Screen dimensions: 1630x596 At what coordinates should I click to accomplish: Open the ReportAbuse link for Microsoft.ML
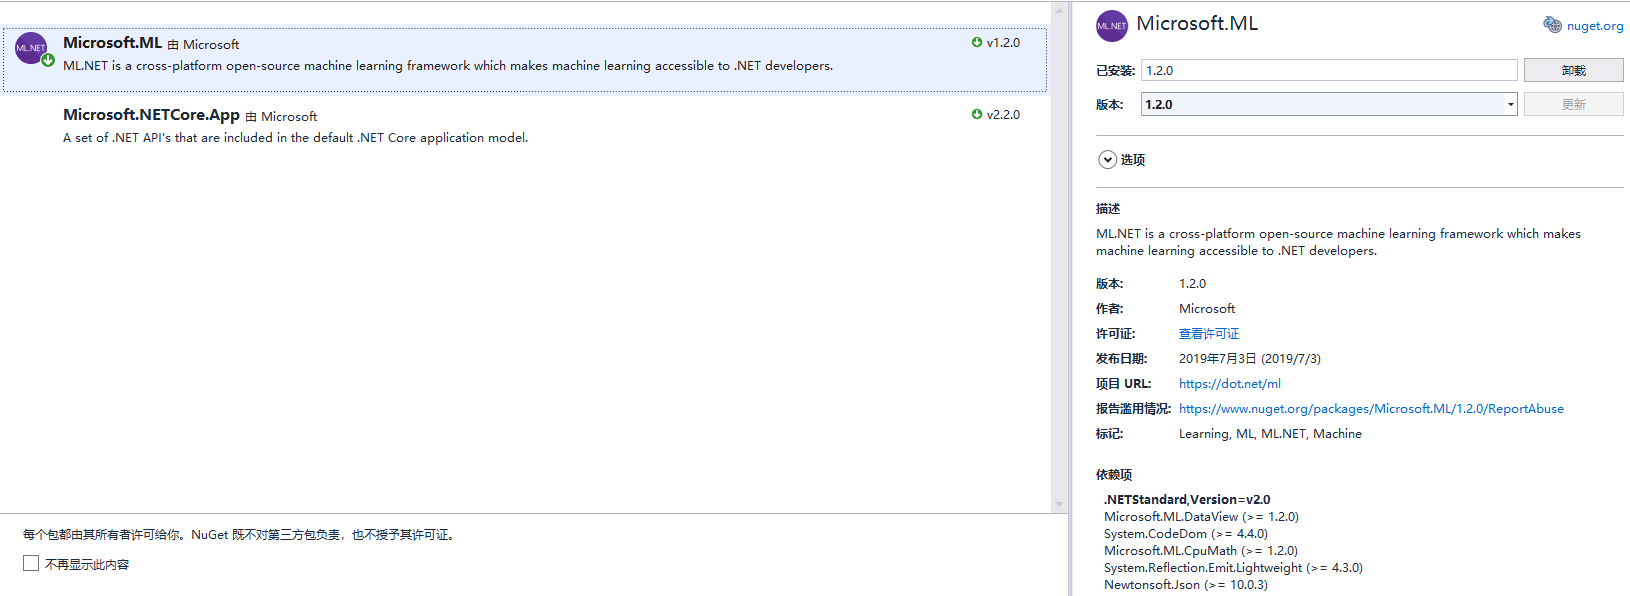click(1370, 409)
